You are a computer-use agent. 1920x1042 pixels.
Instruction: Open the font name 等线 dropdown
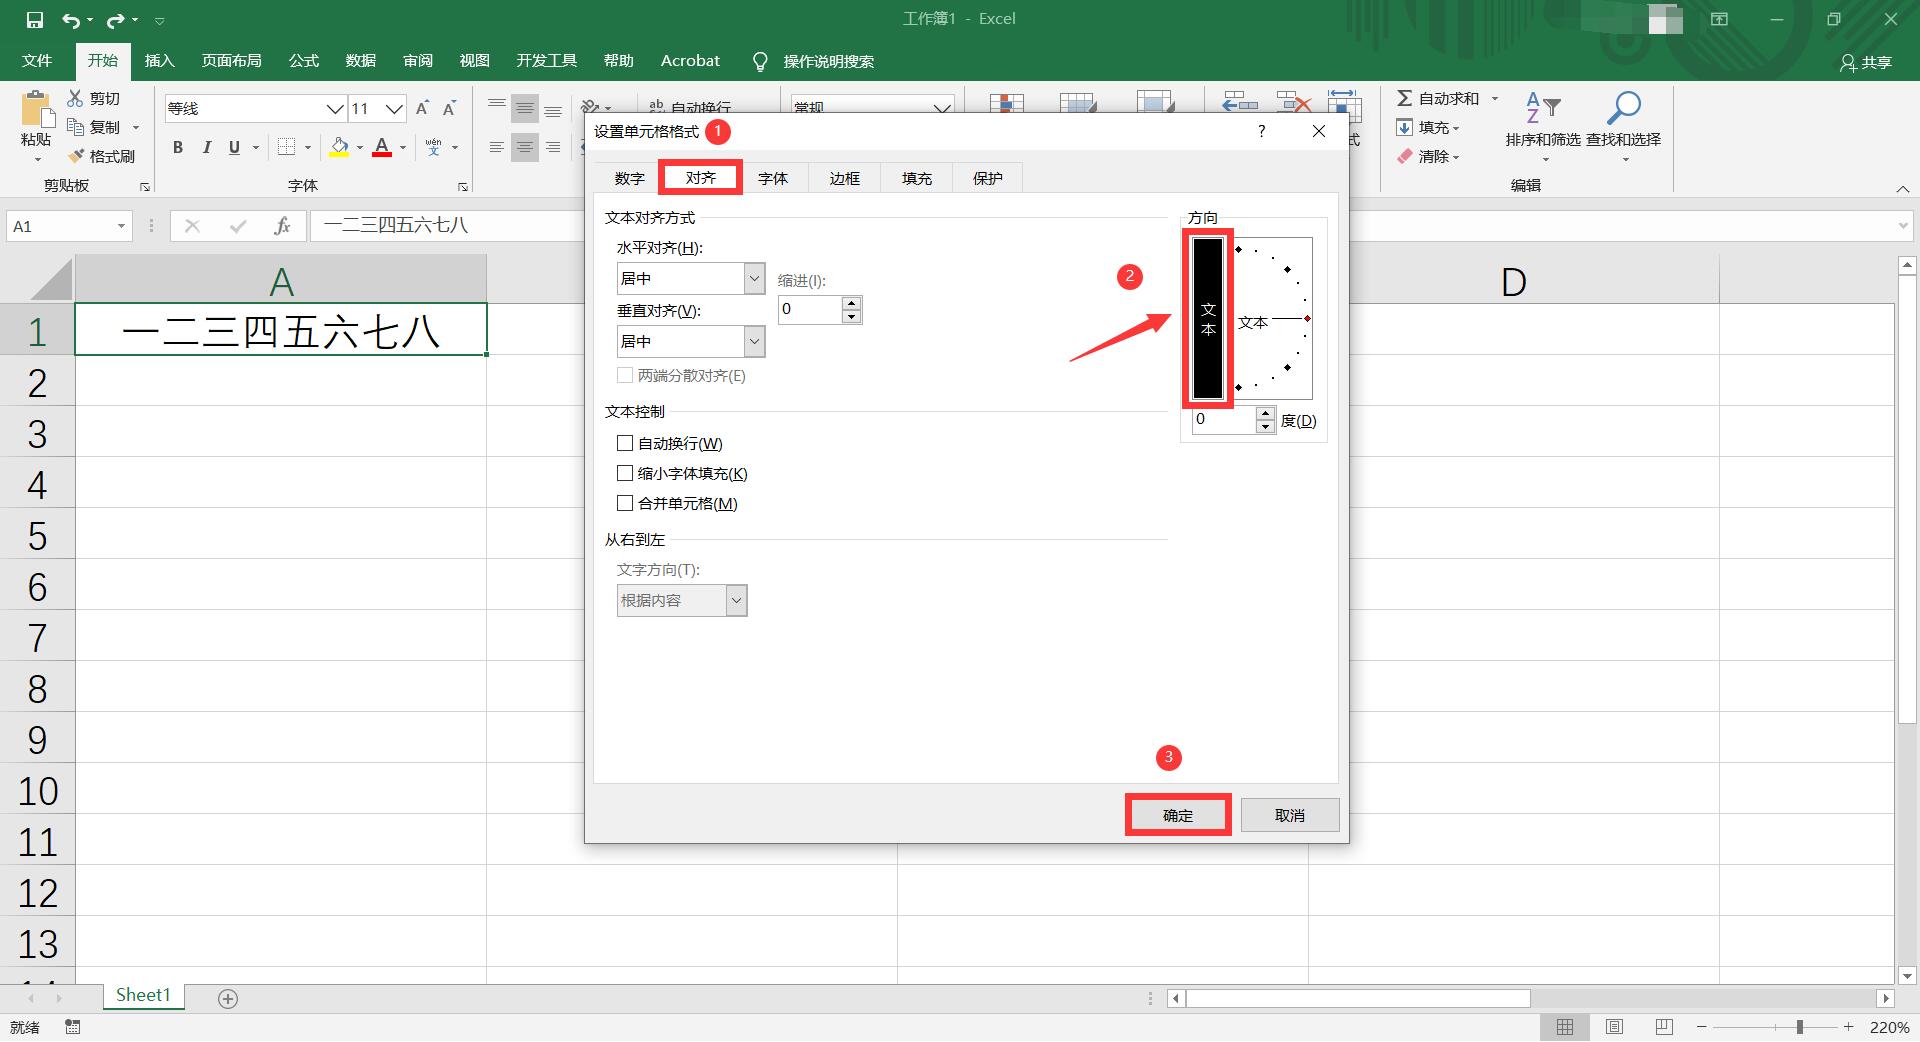[335, 108]
